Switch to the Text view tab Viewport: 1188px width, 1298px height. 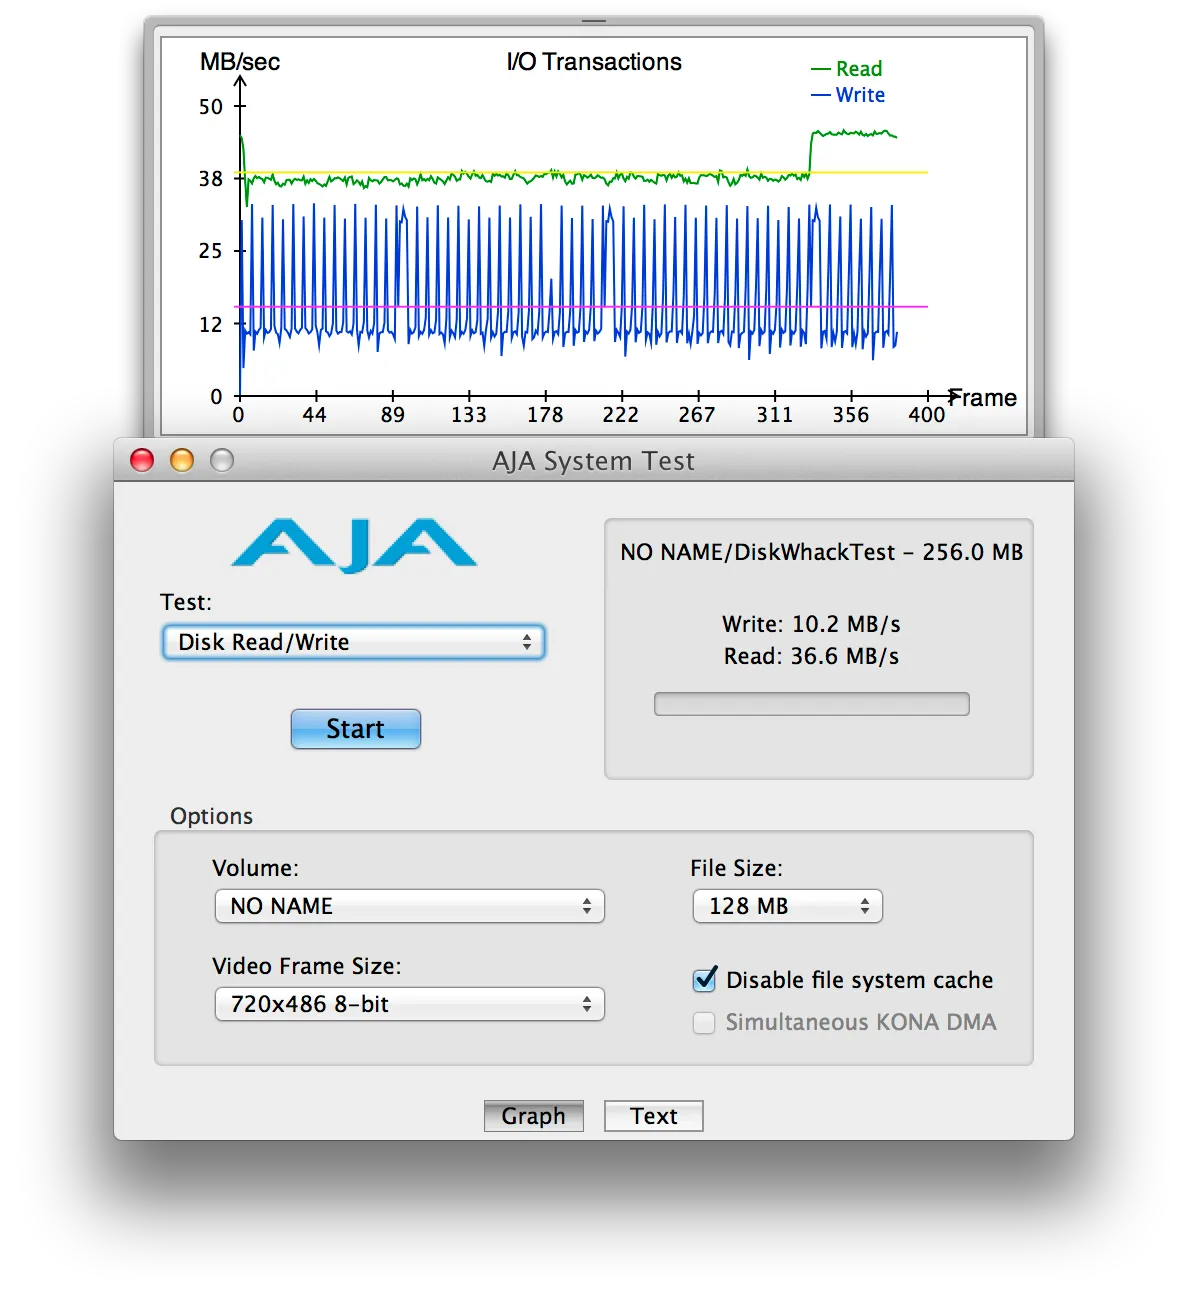click(653, 1116)
